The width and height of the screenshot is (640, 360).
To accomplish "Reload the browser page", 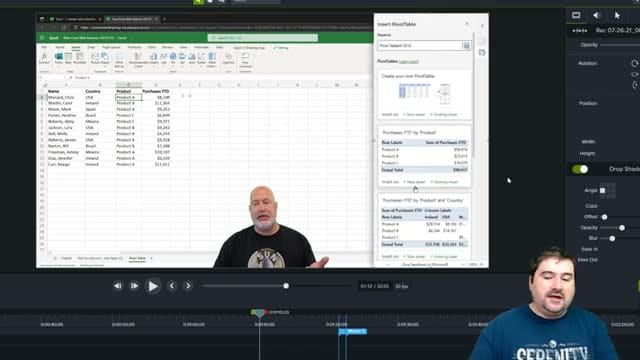I will click(x=64, y=27).
